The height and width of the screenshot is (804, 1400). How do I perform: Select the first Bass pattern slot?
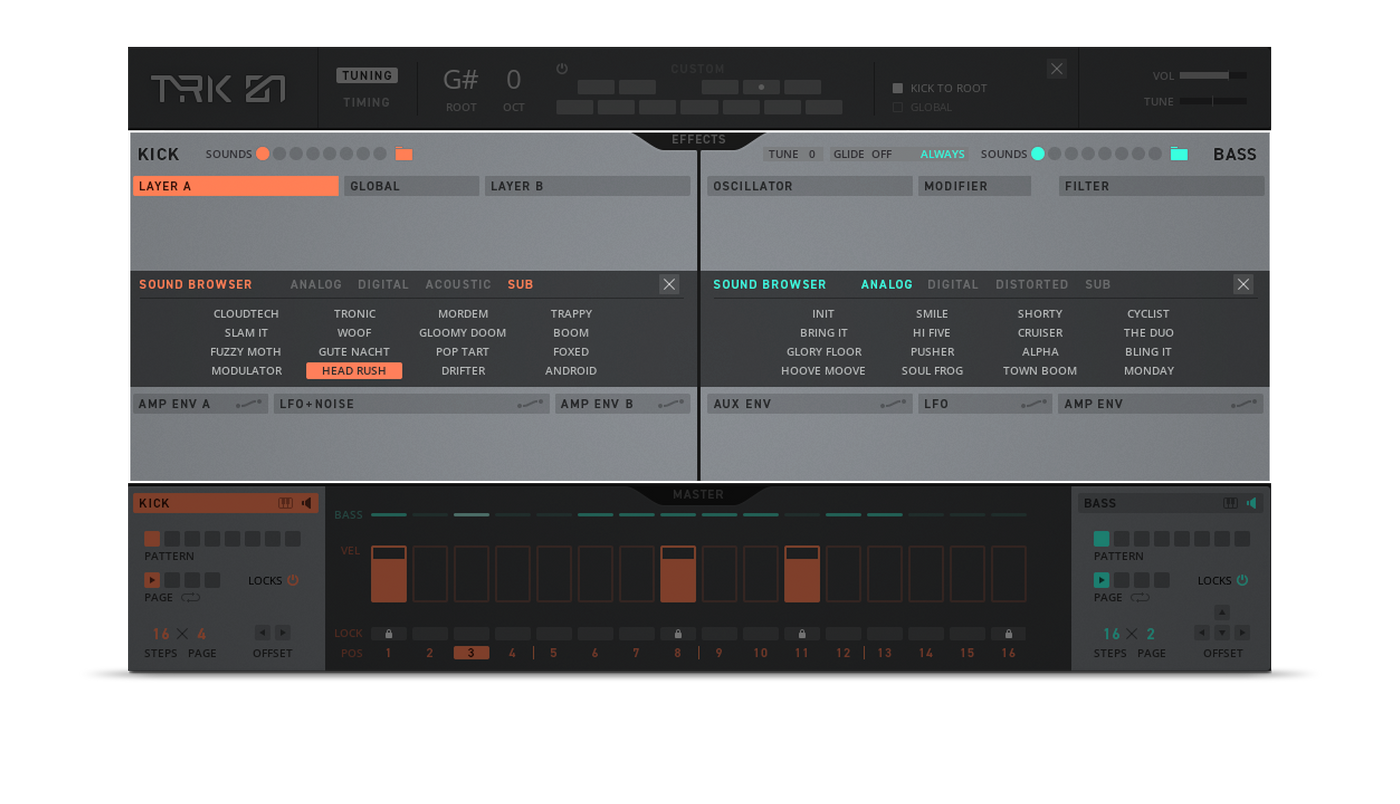click(x=1101, y=539)
